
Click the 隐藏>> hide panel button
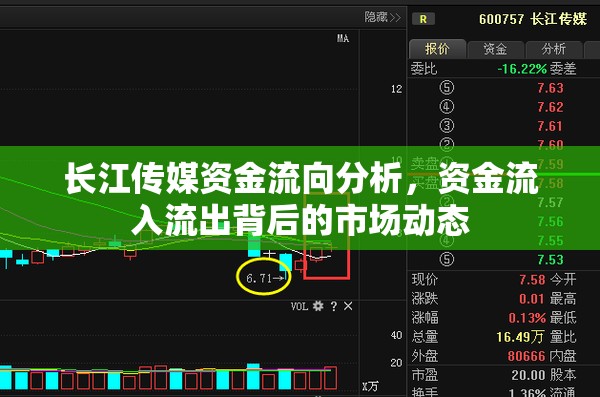(382, 17)
